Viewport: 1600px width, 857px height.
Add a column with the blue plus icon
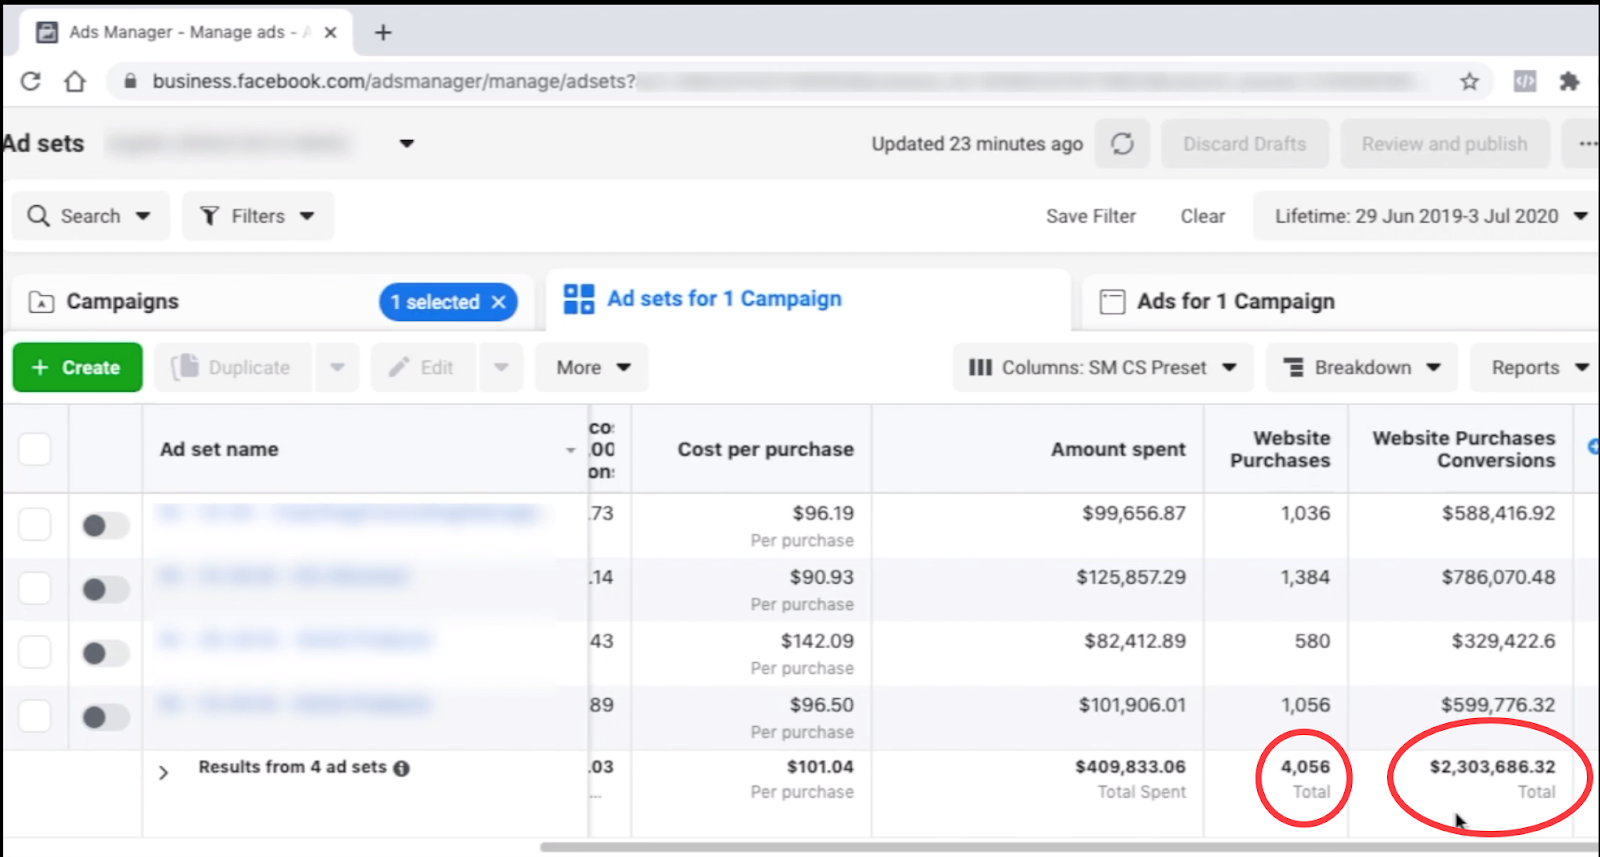click(x=1592, y=447)
